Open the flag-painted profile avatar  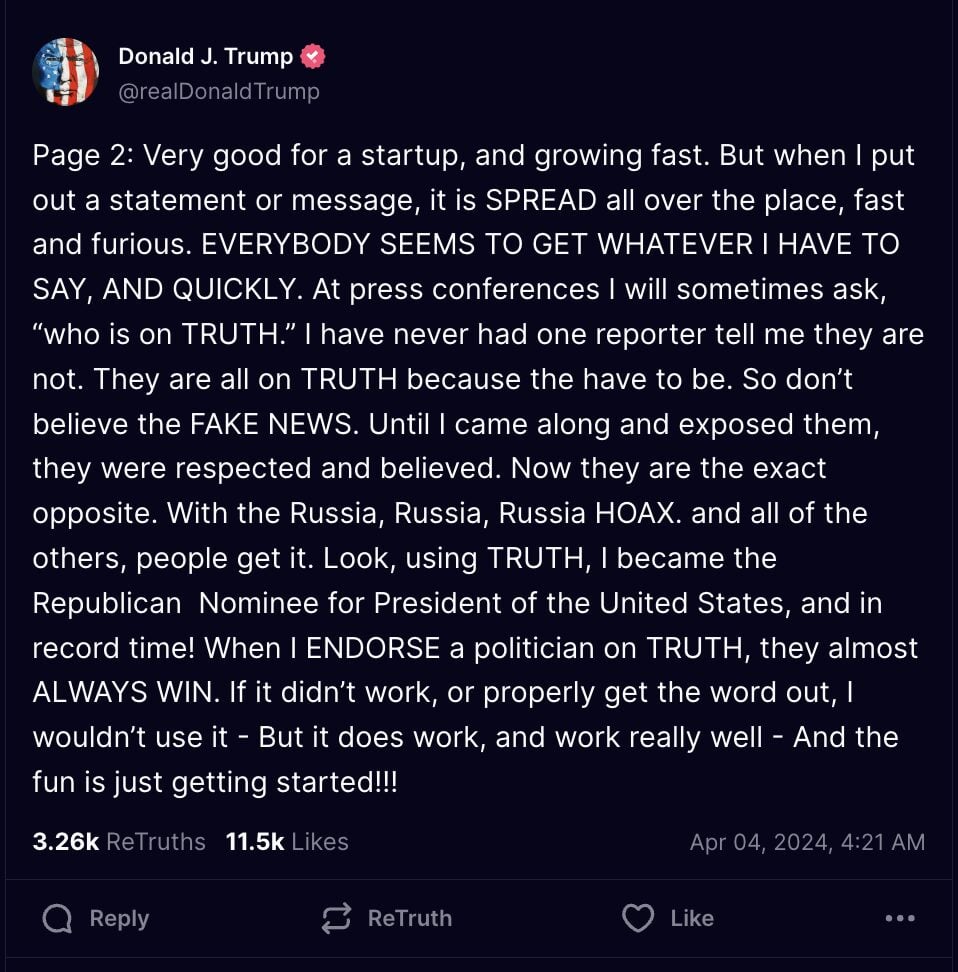coord(66,72)
